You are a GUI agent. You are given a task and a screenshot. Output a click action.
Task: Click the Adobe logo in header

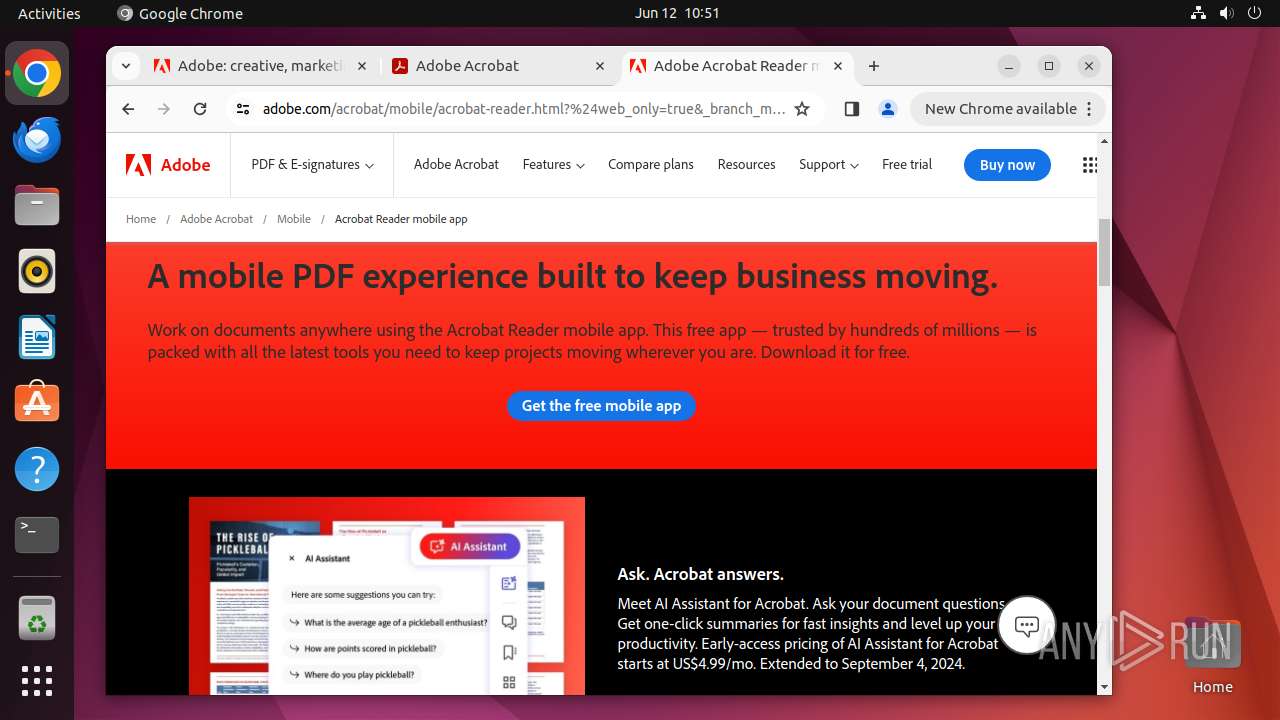pos(168,165)
